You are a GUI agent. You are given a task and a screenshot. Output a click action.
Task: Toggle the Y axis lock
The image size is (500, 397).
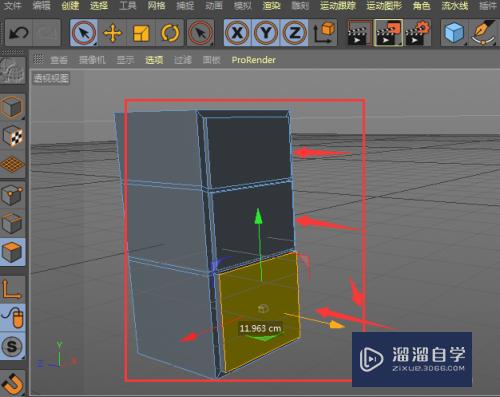(266, 33)
